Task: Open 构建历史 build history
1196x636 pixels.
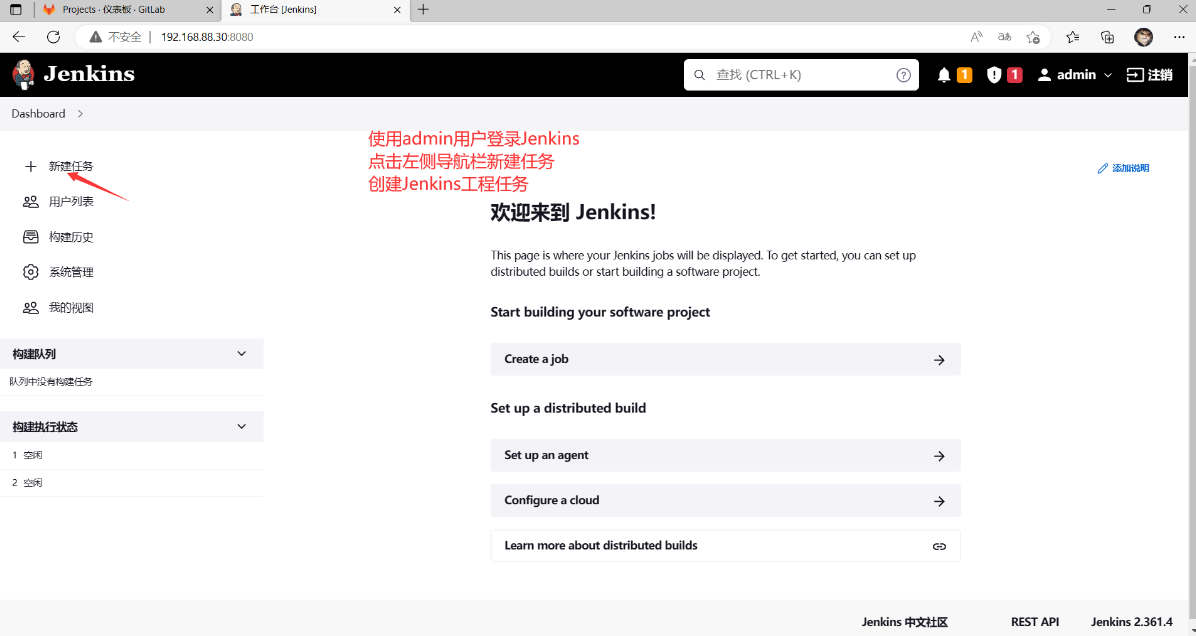Action: 71,237
